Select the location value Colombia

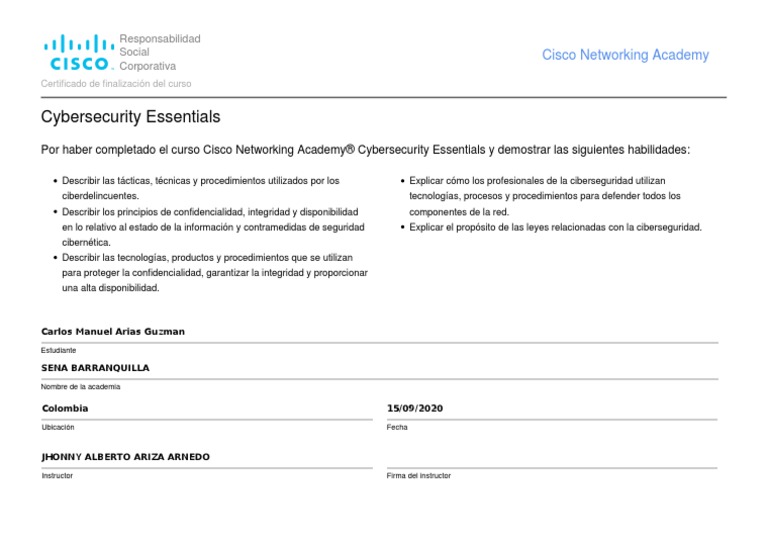tap(65, 408)
